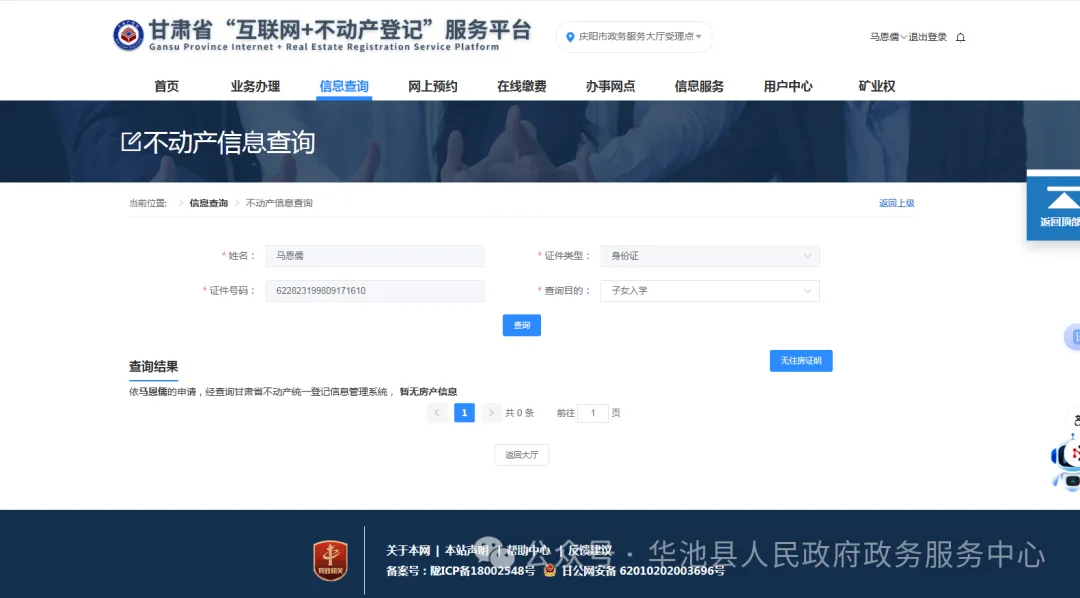This screenshot has height=598, width=1080.
Task: Open the 用户中心 menu item
Action: pyautogui.click(x=788, y=86)
